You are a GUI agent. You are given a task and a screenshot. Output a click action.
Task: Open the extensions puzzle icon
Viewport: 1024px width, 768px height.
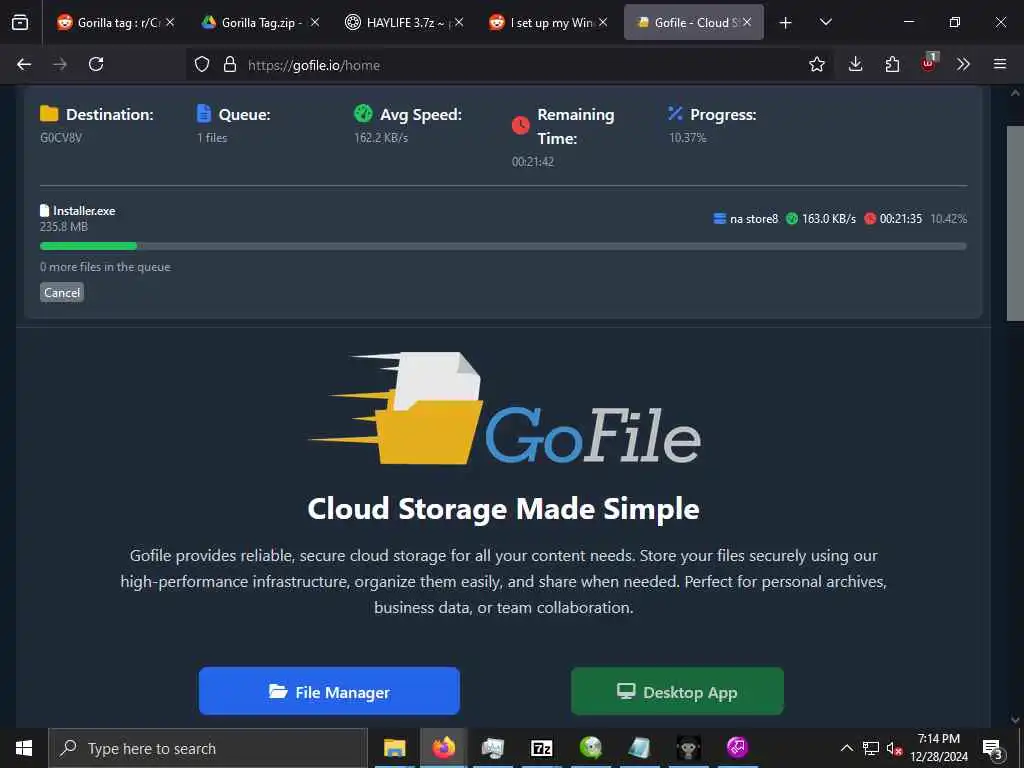[892, 64]
